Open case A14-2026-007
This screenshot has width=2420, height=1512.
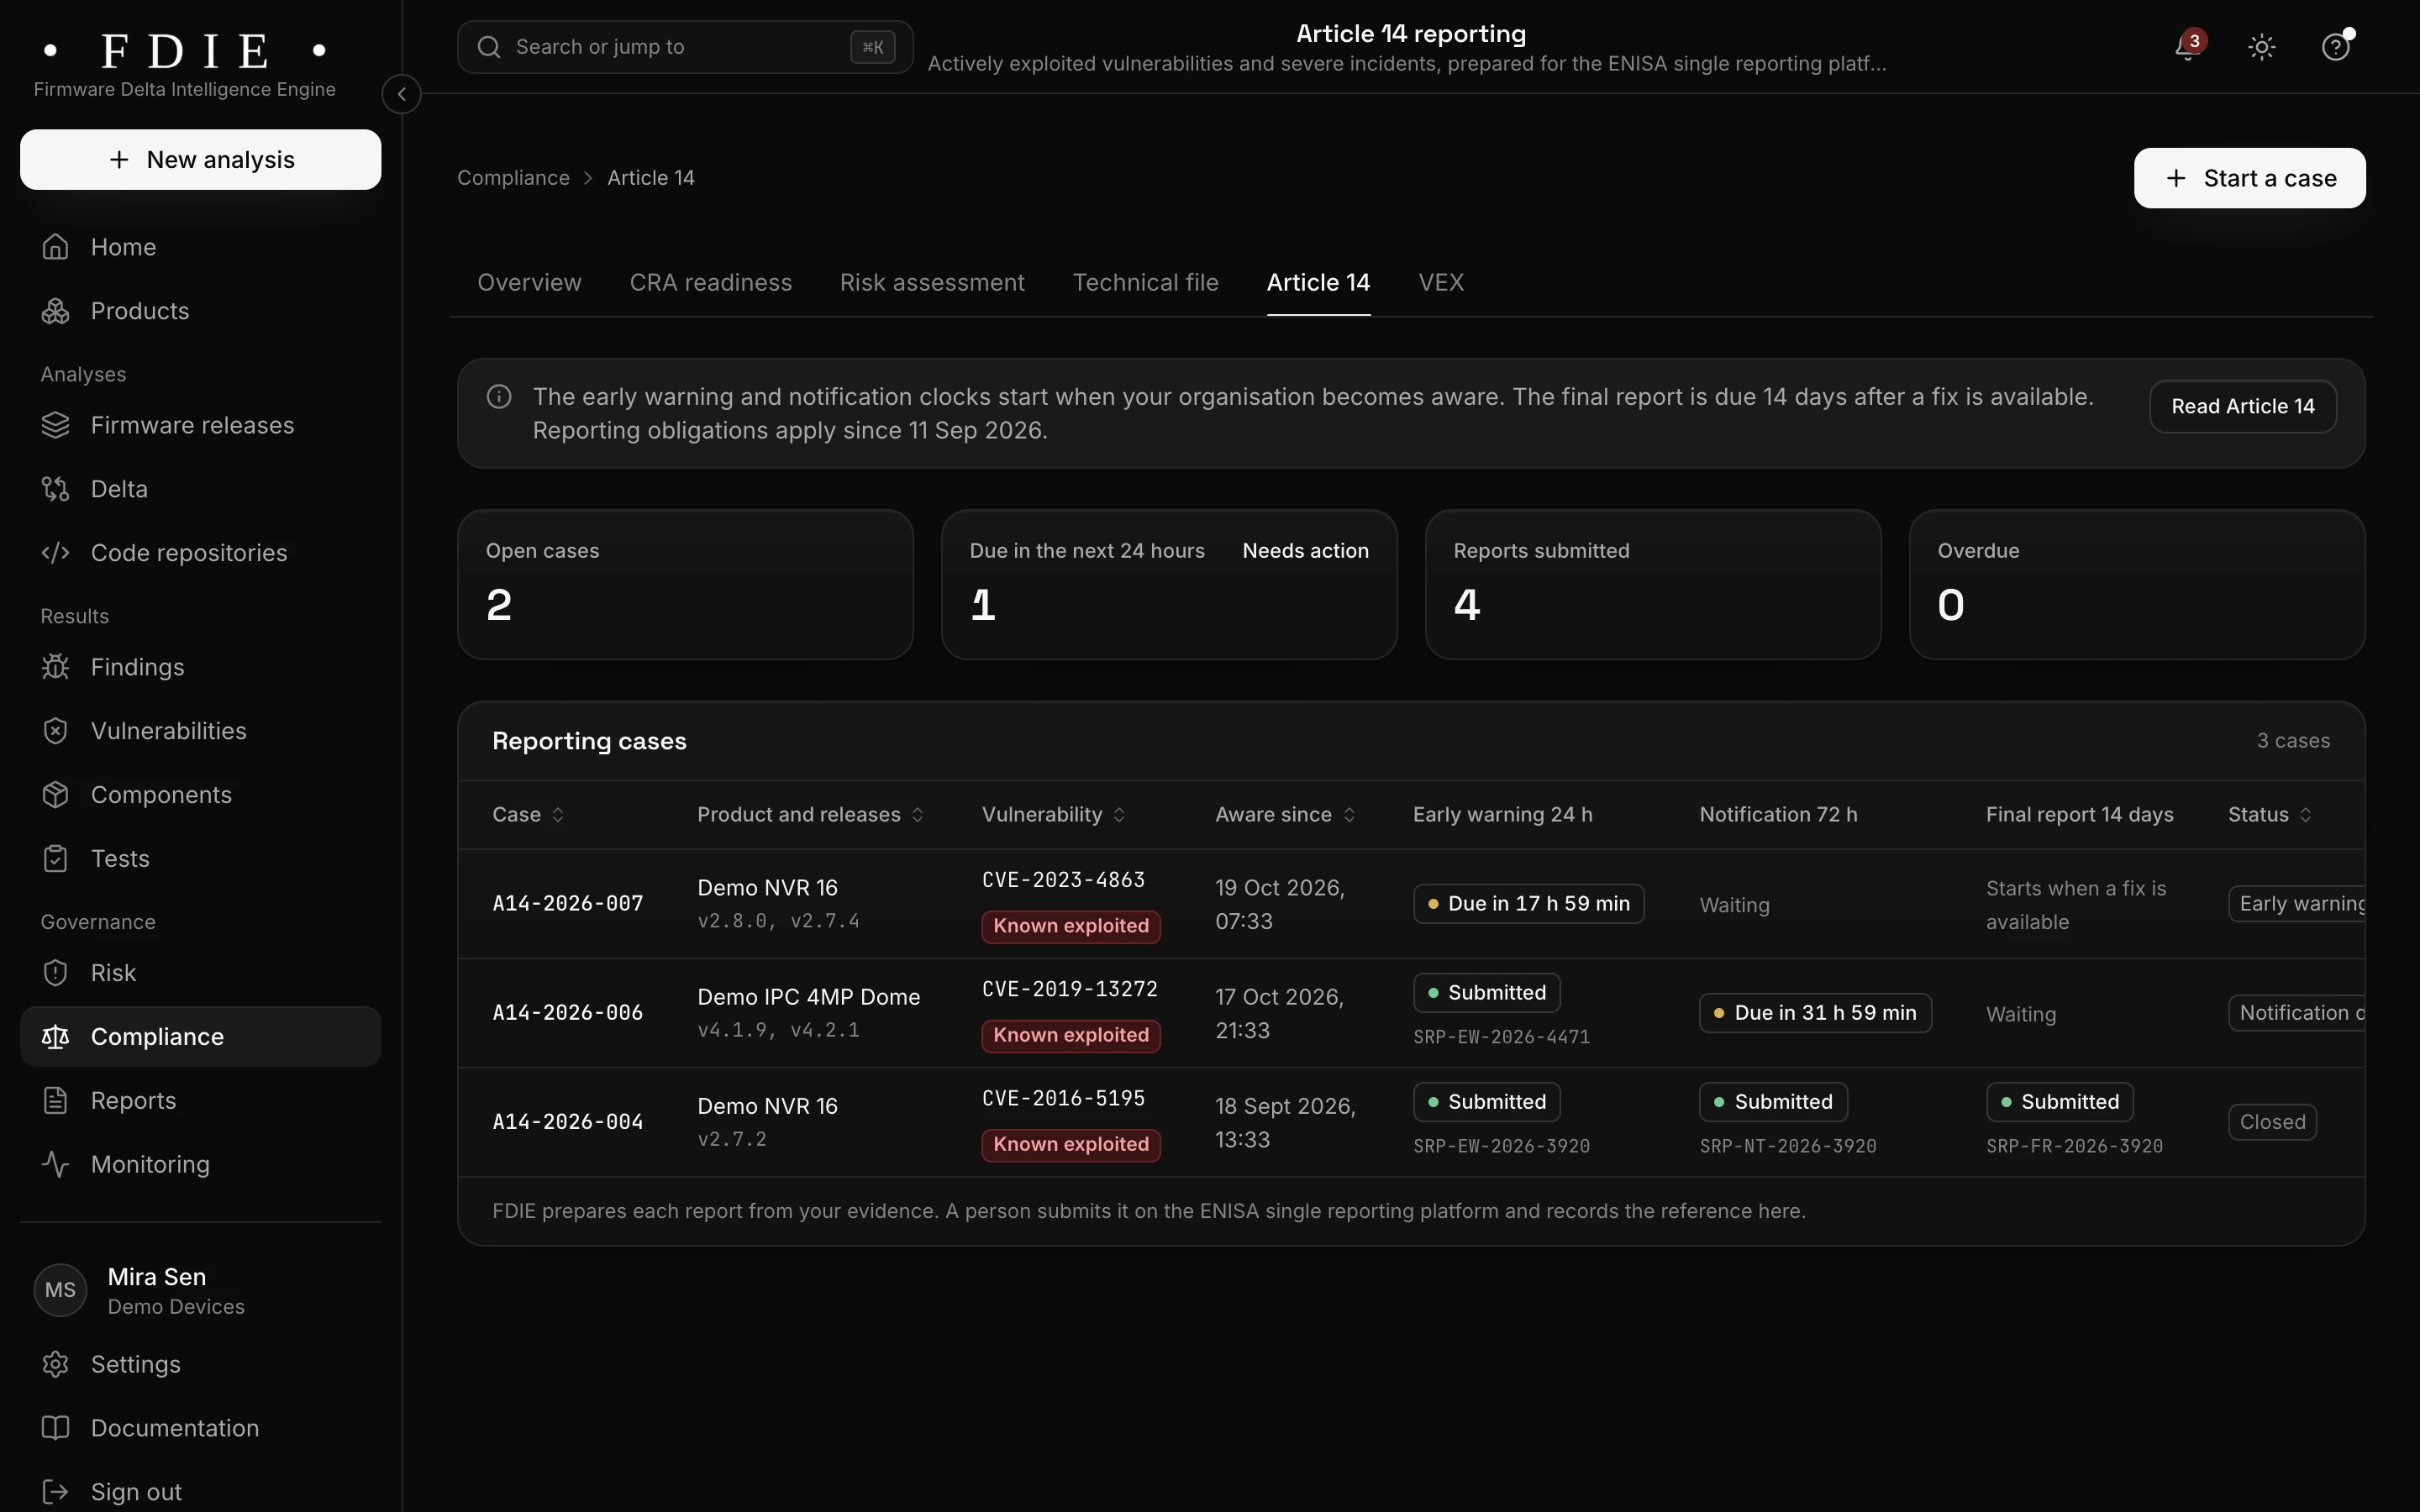(567, 904)
